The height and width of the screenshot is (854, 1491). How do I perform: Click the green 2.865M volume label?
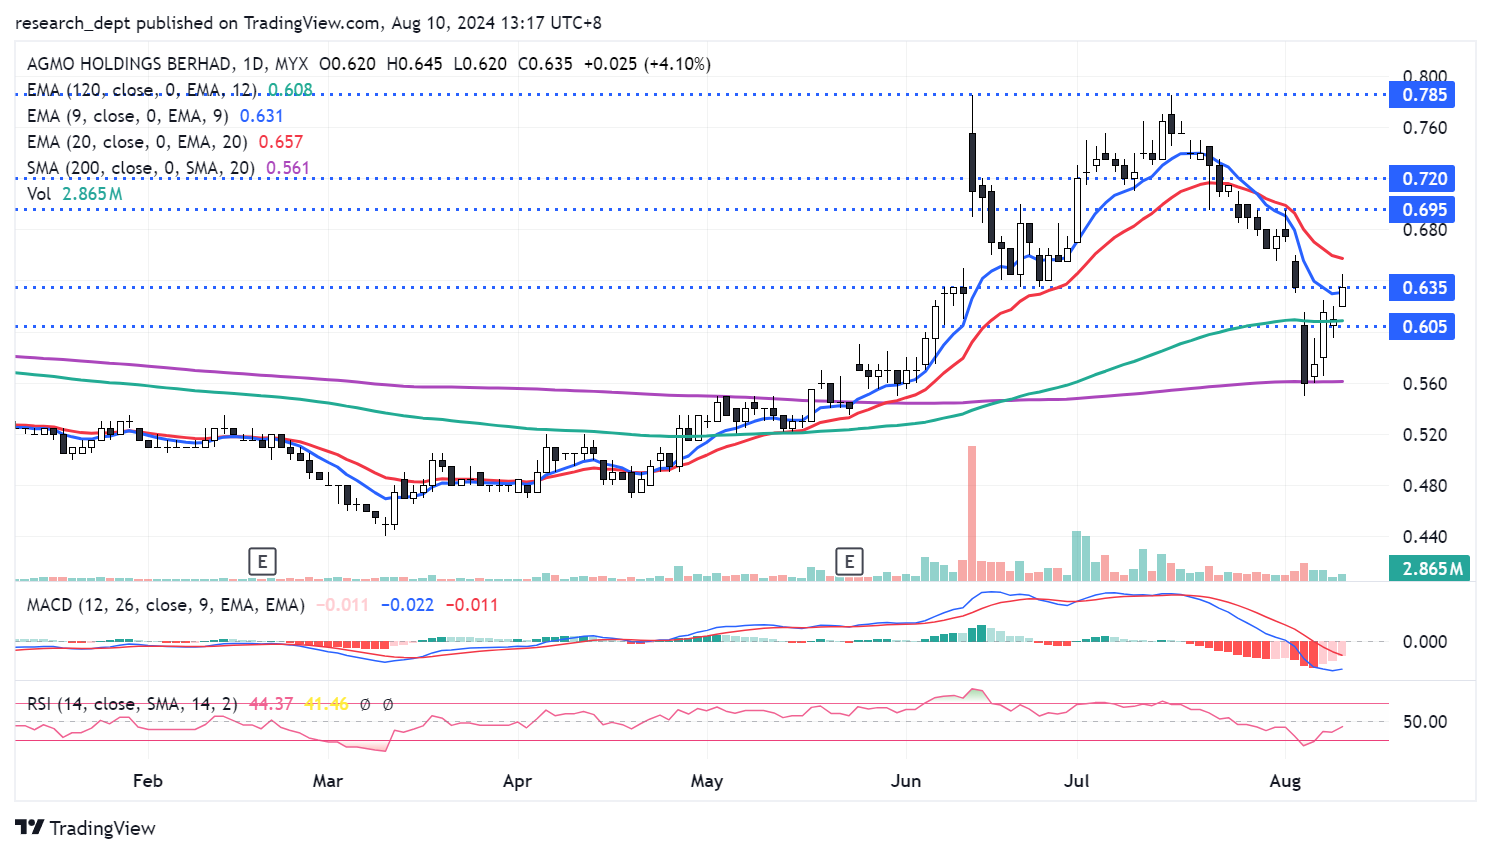click(x=1431, y=569)
